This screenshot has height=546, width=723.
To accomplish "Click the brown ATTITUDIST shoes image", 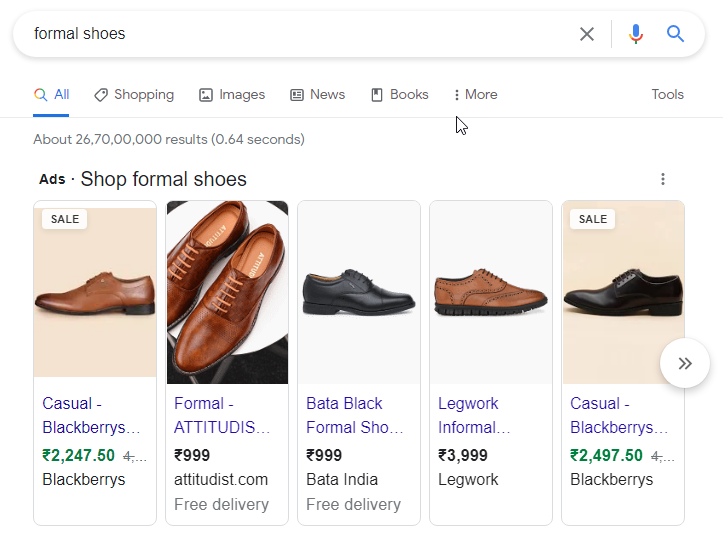I will pyautogui.click(x=227, y=292).
